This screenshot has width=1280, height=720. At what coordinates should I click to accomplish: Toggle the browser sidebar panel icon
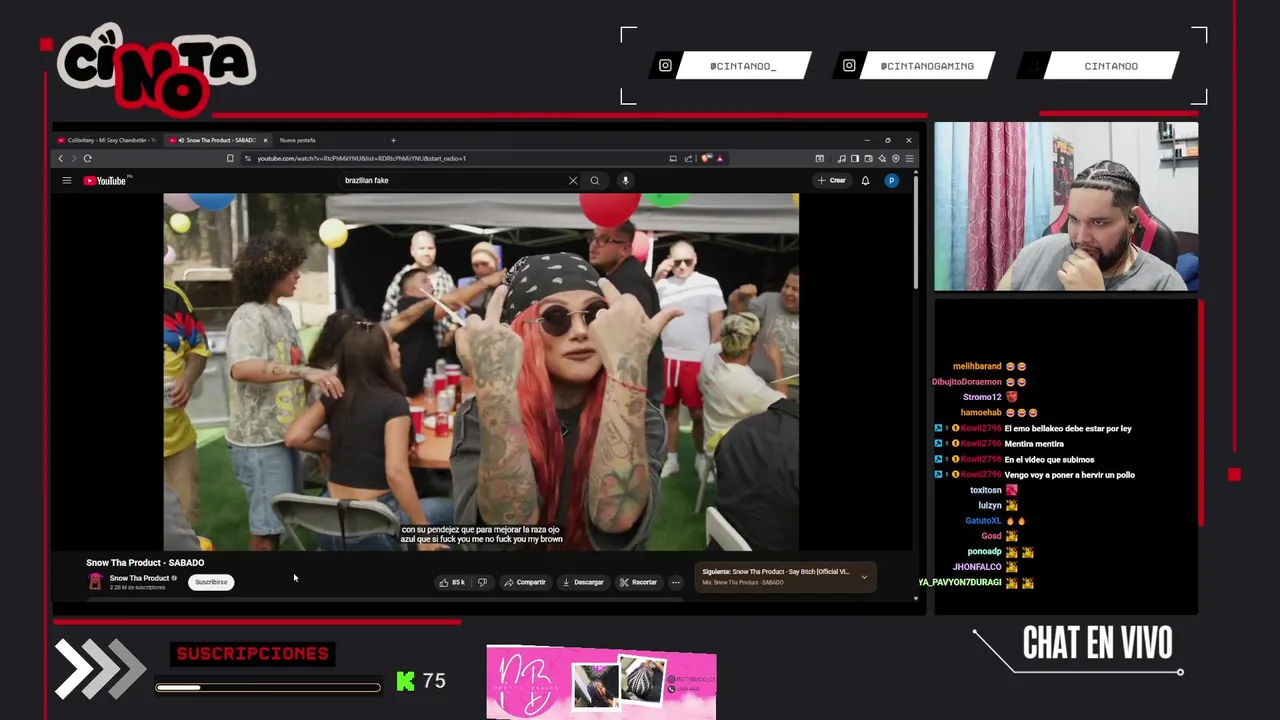point(854,158)
